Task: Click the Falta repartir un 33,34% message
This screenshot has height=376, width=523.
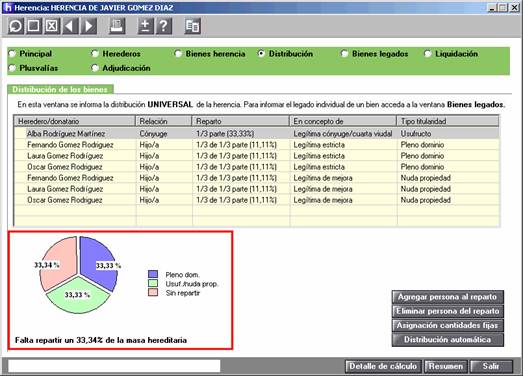Action: tap(101, 340)
